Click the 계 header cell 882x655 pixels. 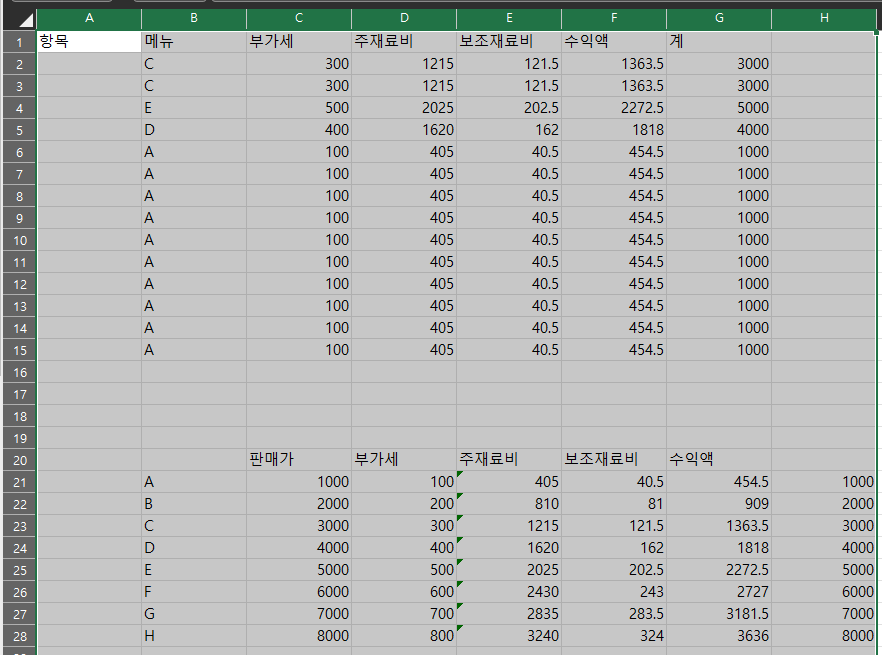[x=719, y=42]
